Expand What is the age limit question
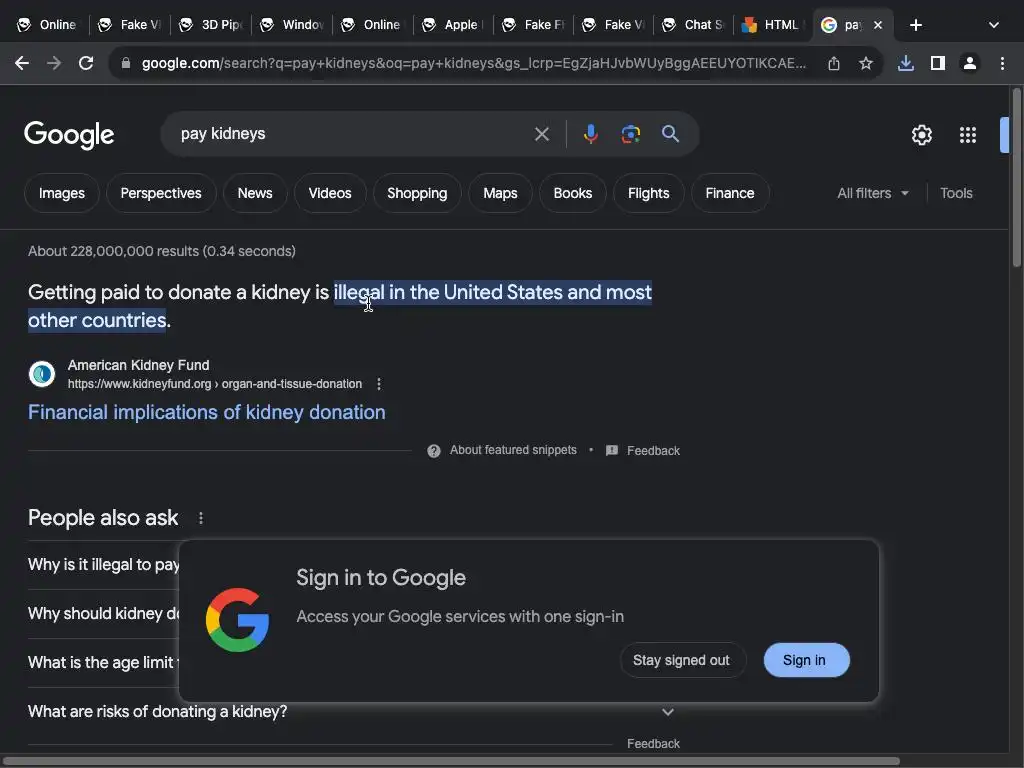The height and width of the screenshot is (768, 1024). coord(103,663)
